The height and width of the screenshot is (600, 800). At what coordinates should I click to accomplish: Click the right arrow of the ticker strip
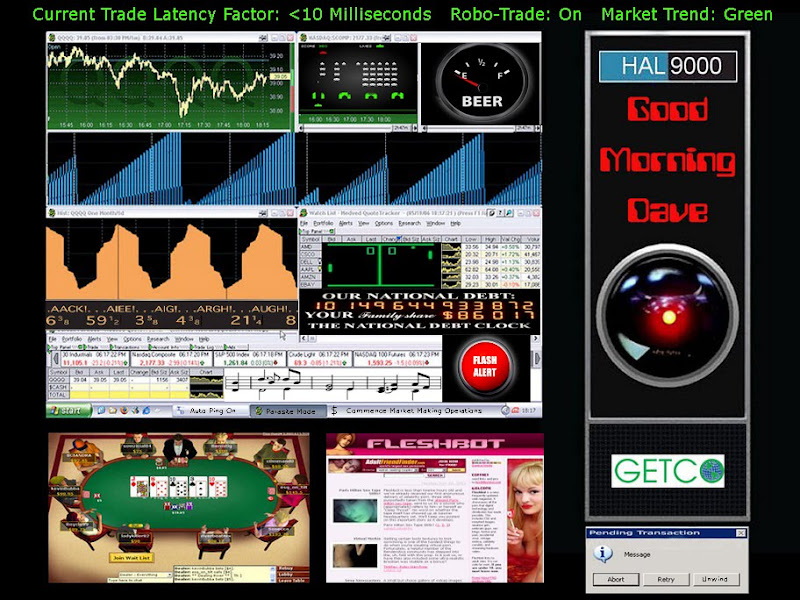536,359
